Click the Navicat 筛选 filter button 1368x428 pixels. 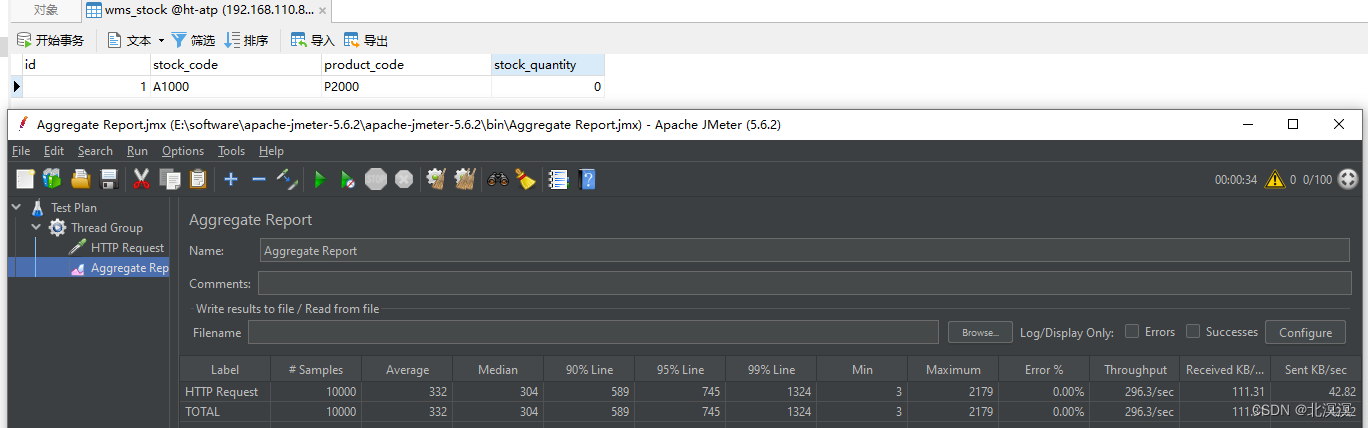[x=193, y=40]
